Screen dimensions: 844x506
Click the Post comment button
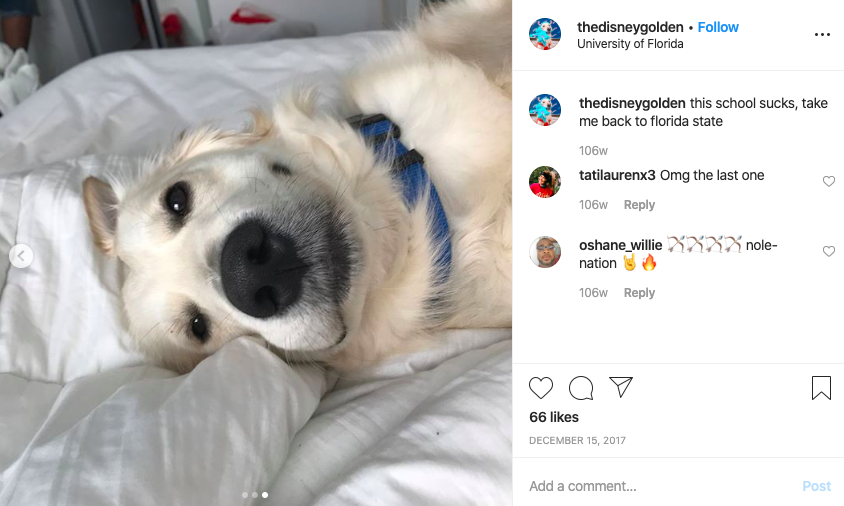[817, 486]
